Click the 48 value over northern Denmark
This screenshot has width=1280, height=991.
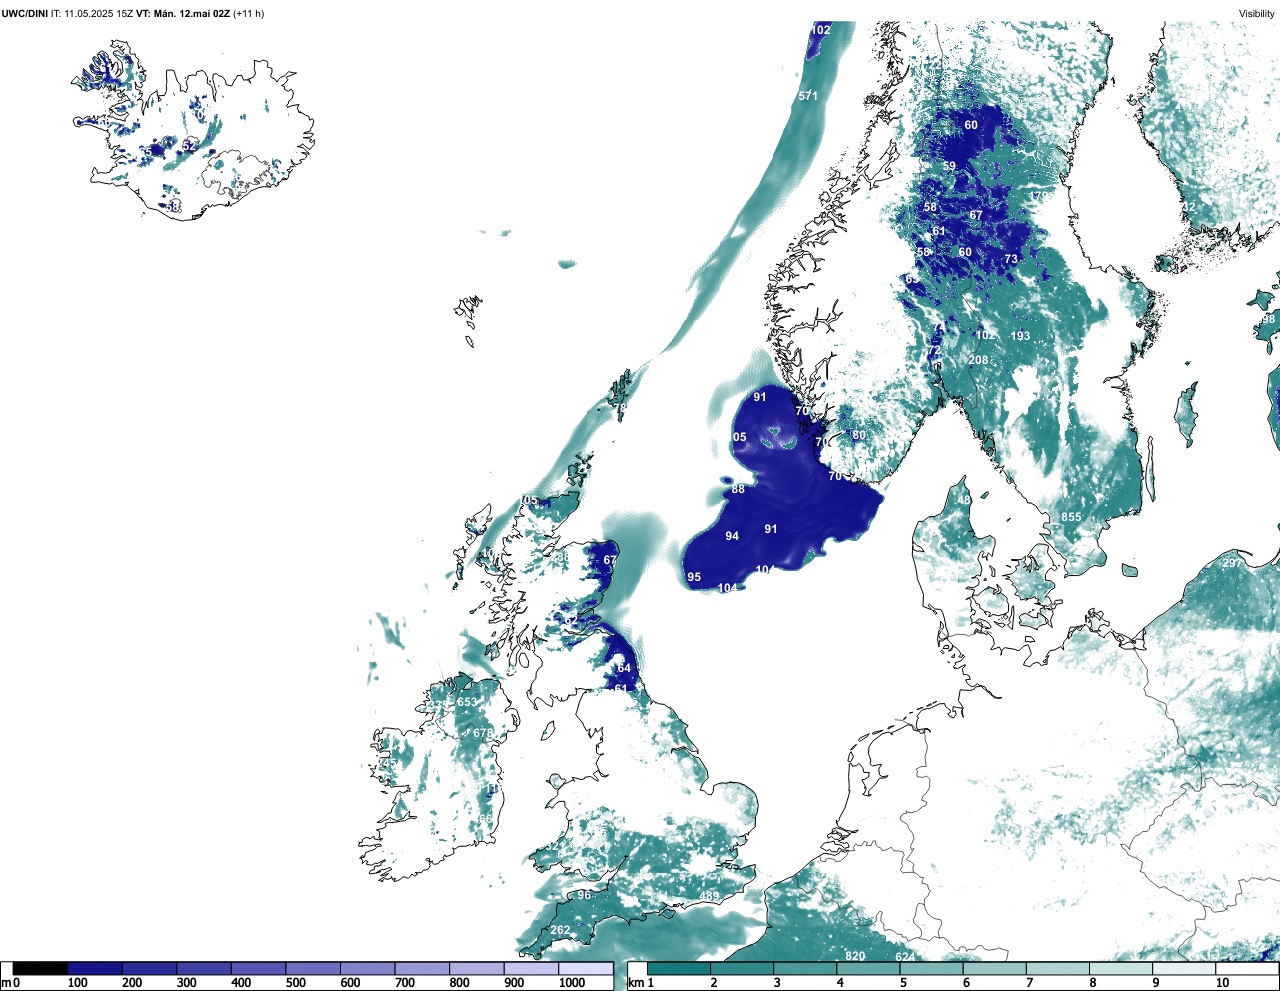(x=964, y=500)
